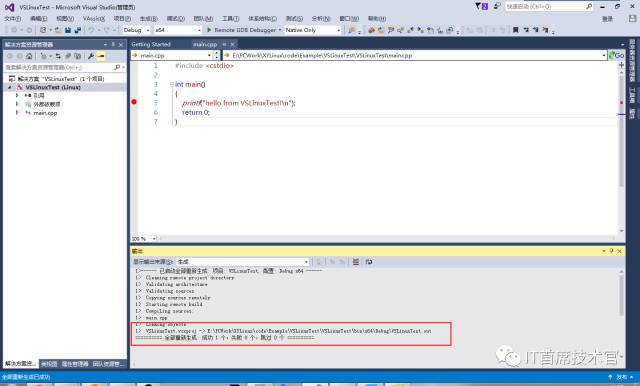Image resolution: width=640 pixels, height=386 pixels.
Task: Close the Output panel
Action: tap(620, 251)
